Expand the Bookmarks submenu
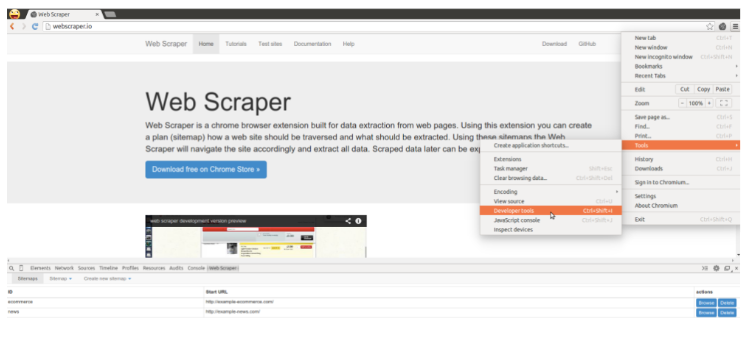 pos(681,66)
